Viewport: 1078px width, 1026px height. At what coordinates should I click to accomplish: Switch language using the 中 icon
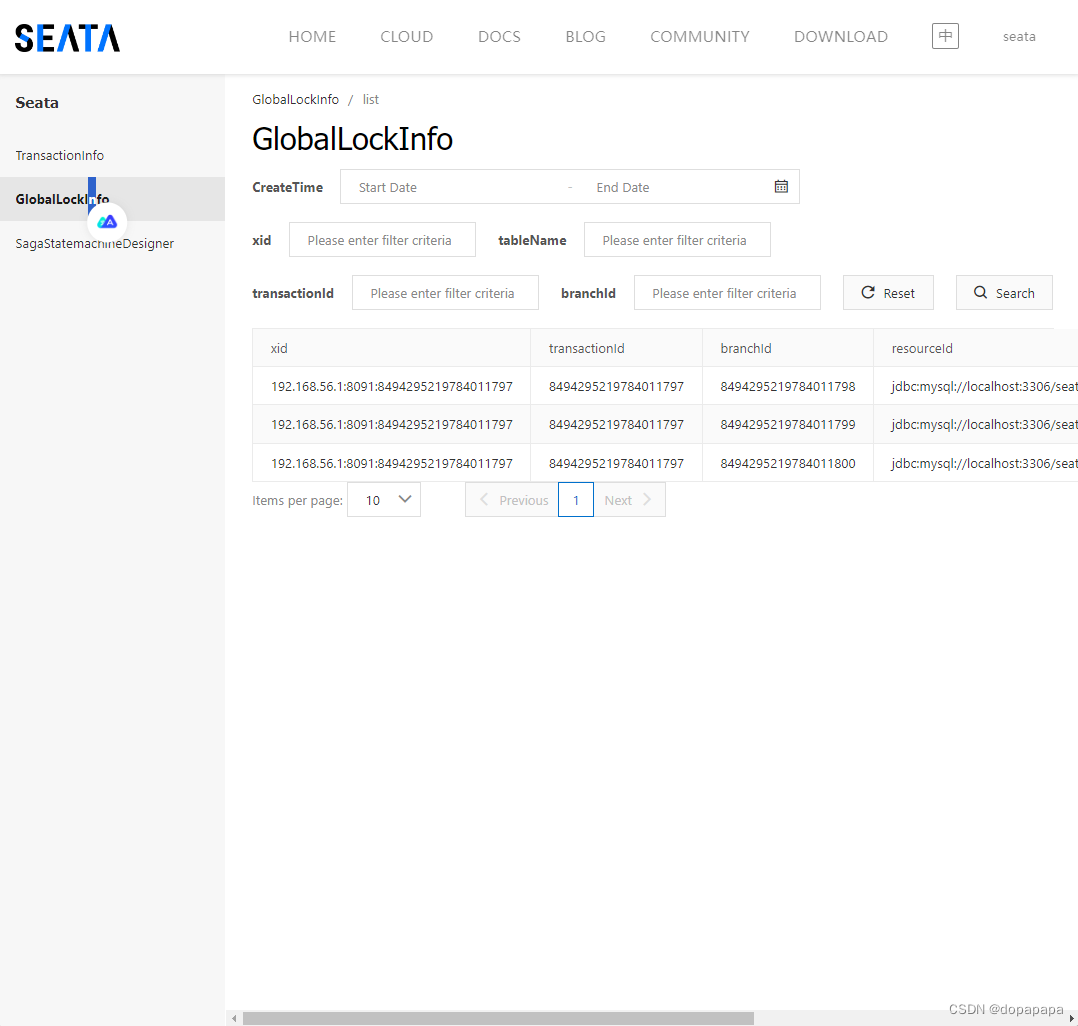point(944,35)
